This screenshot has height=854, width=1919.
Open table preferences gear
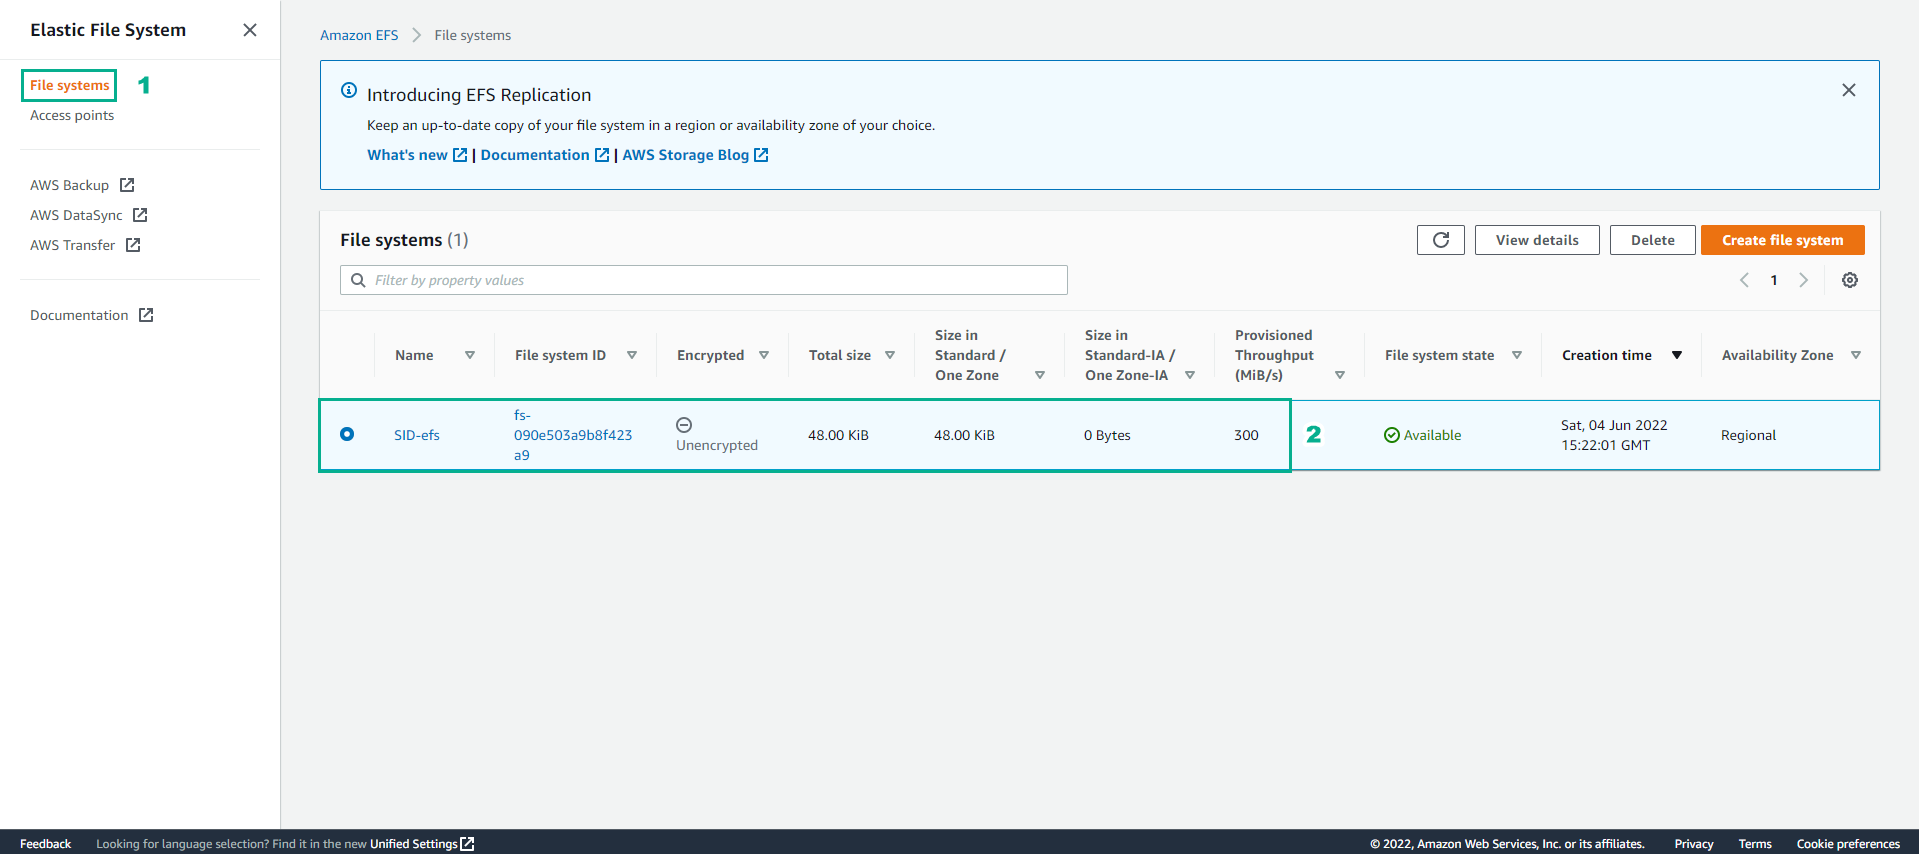point(1850,280)
